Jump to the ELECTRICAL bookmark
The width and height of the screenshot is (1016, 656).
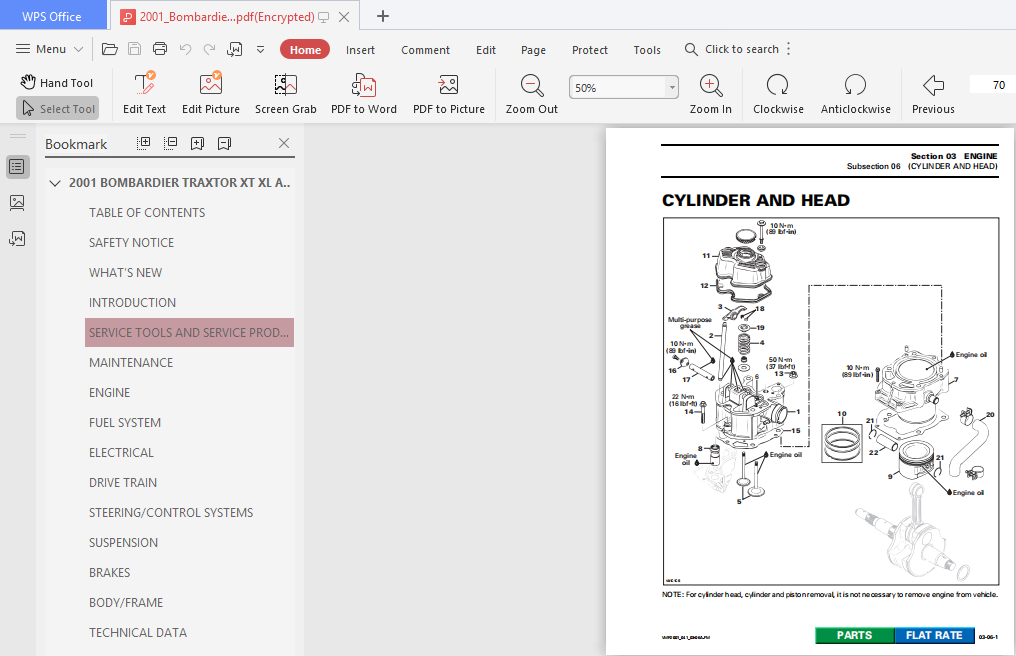121,452
